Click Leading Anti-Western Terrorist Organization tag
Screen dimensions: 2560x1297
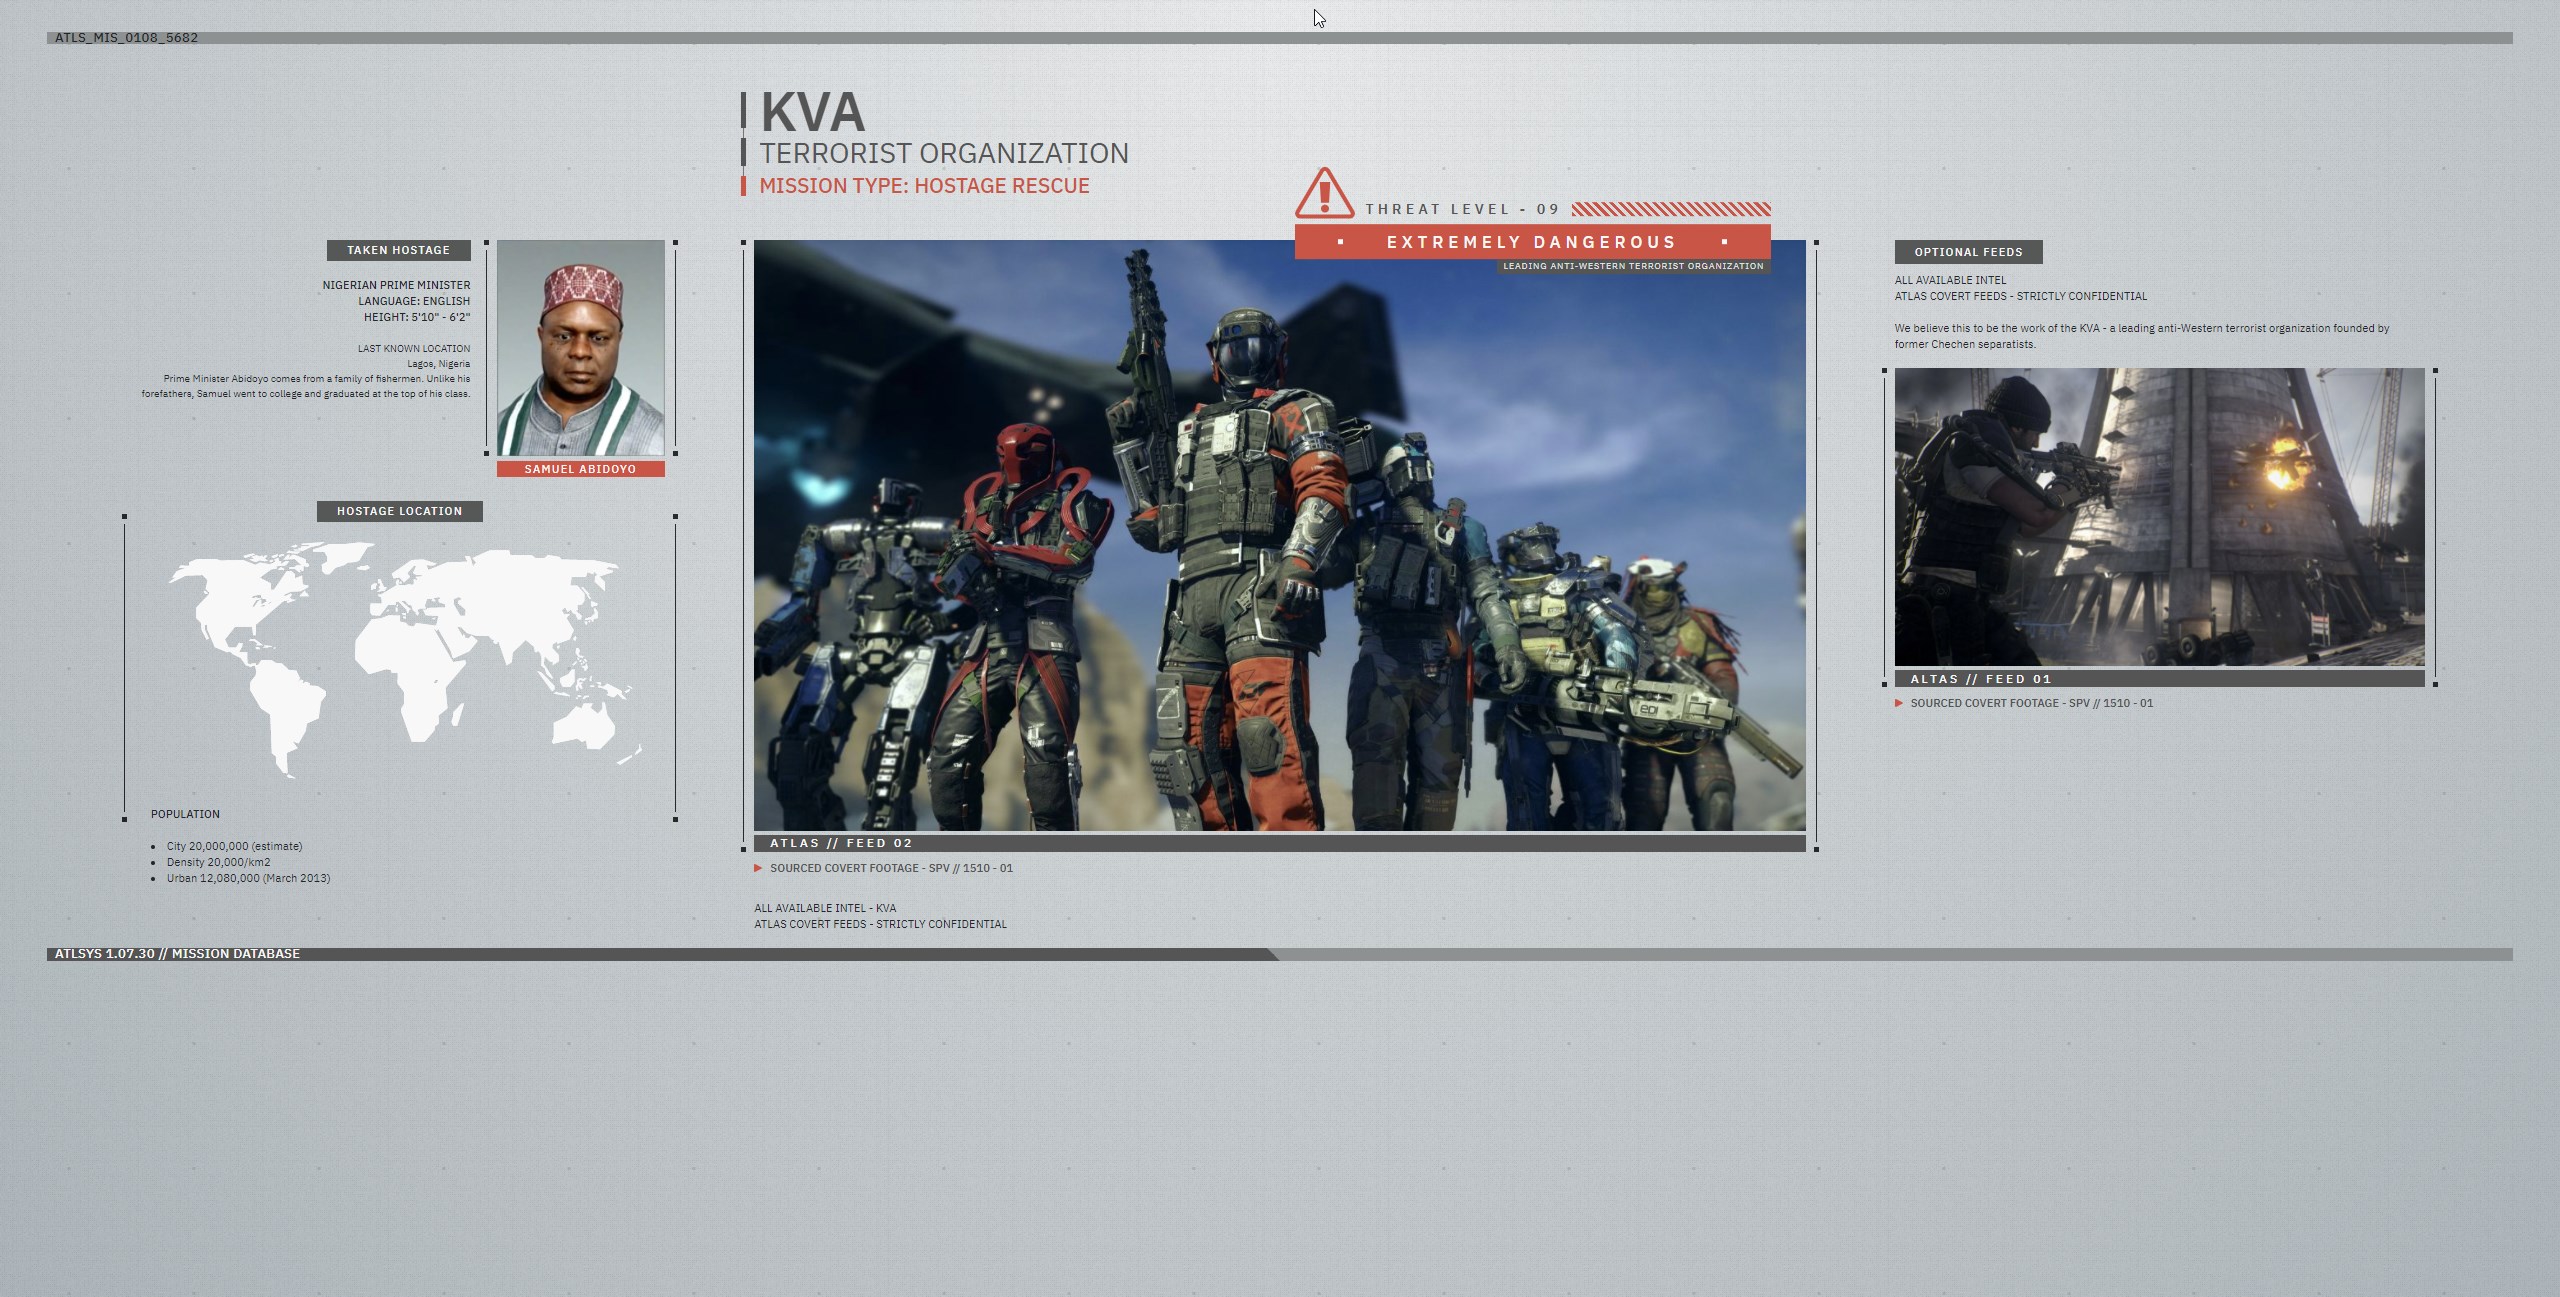pyautogui.click(x=1632, y=266)
